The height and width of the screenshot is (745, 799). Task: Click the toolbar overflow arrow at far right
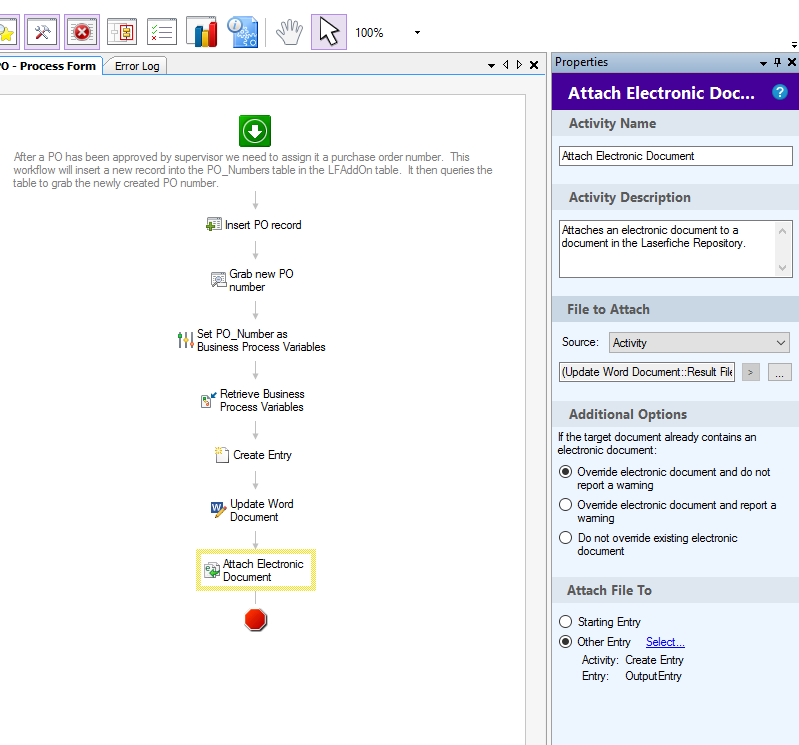(794, 44)
